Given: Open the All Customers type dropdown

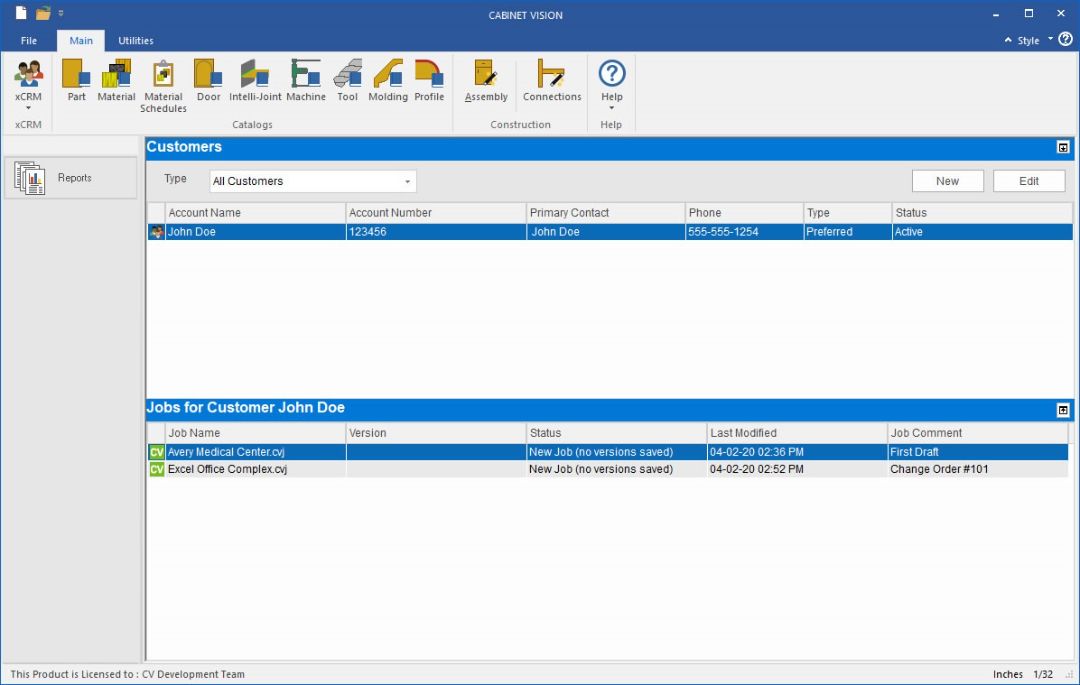Looking at the screenshot, I should (x=313, y=181).
